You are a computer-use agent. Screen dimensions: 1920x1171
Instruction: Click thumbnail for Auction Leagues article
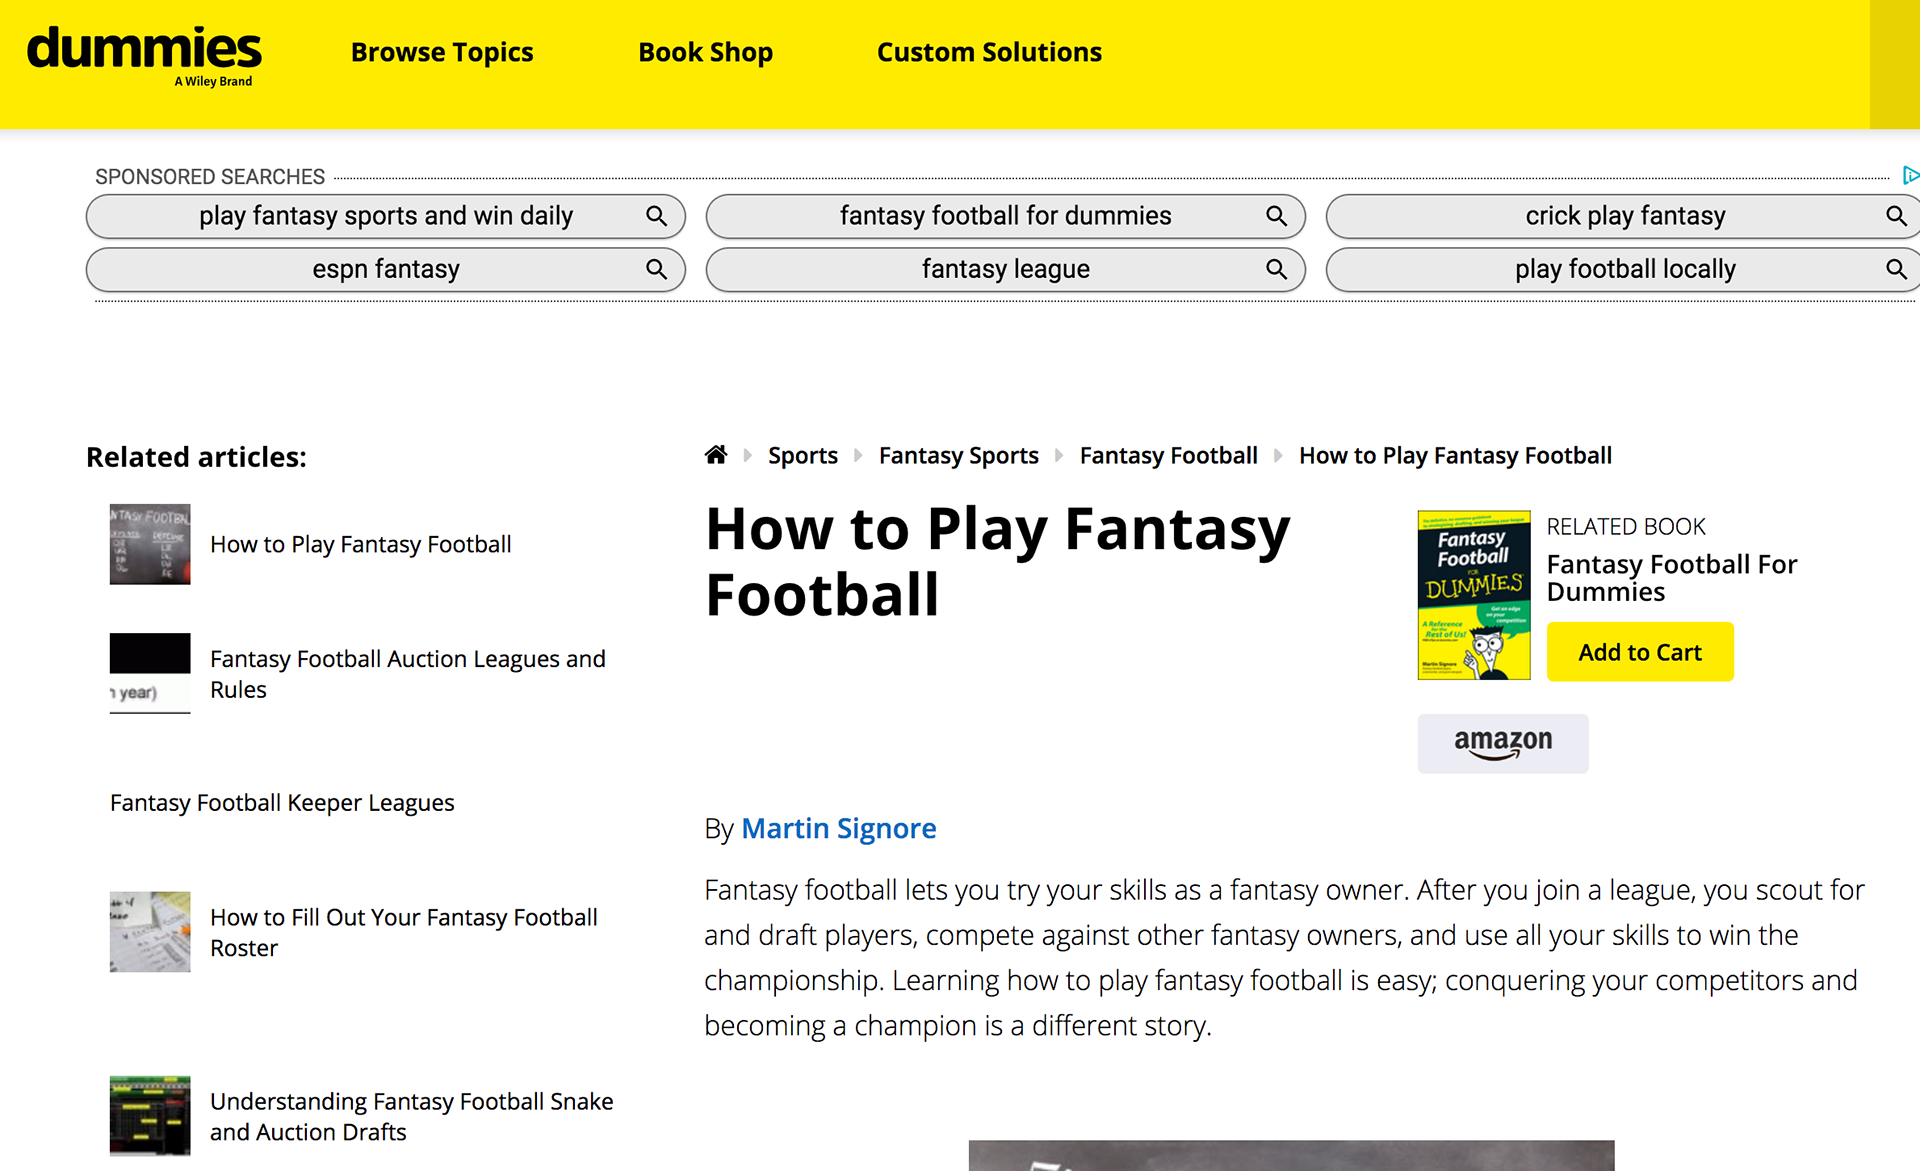(x=150, y=673)
